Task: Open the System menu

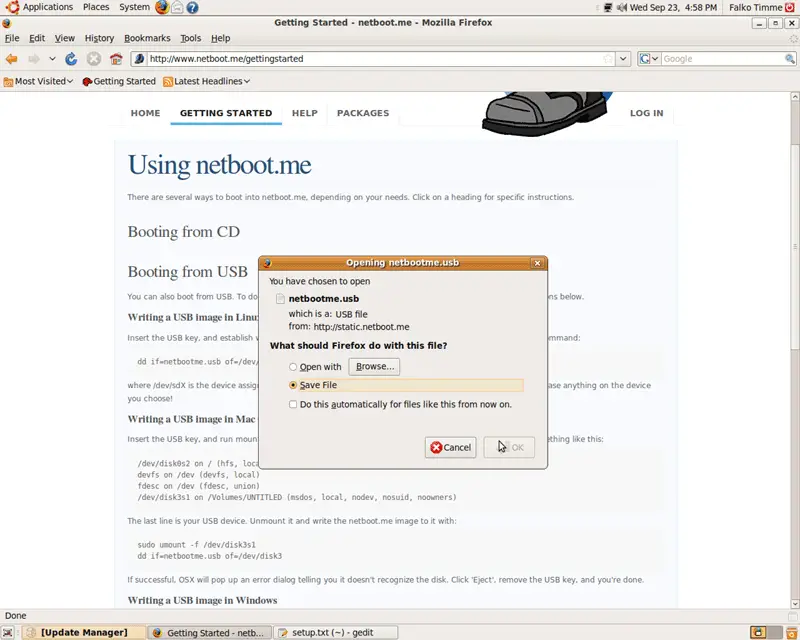Action: pyautogui.click(x=135, y=7)
